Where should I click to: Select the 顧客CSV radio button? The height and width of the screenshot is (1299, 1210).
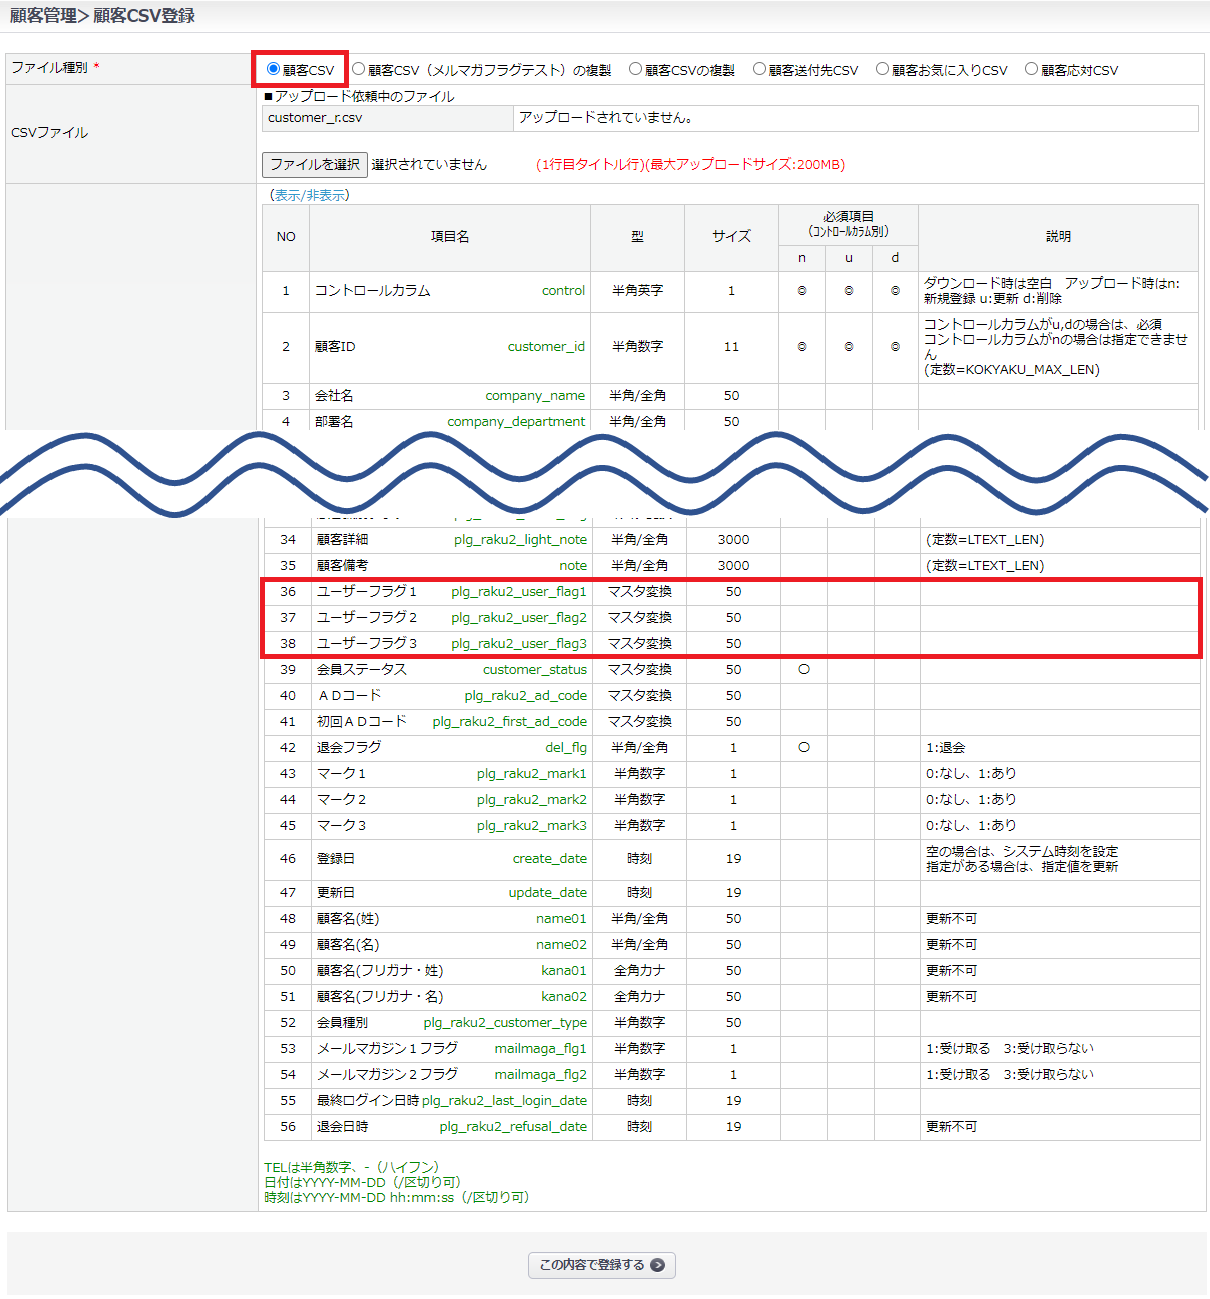click(x=273, y=69)
